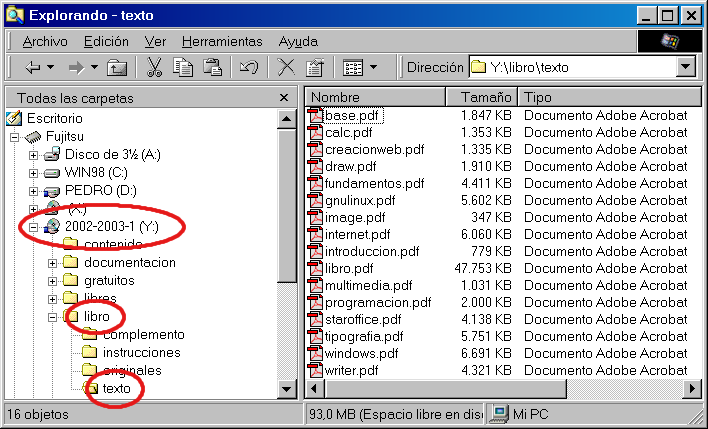Open Properties from the toolbar icon
The image size is (708, 429).
[x=315, y=67]
